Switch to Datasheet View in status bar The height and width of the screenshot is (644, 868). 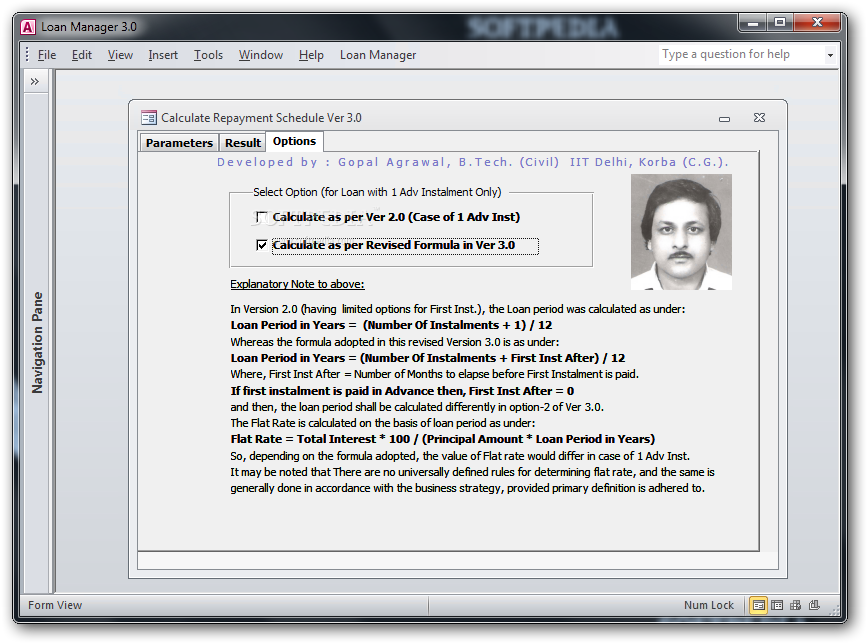[x=777, y=605]
